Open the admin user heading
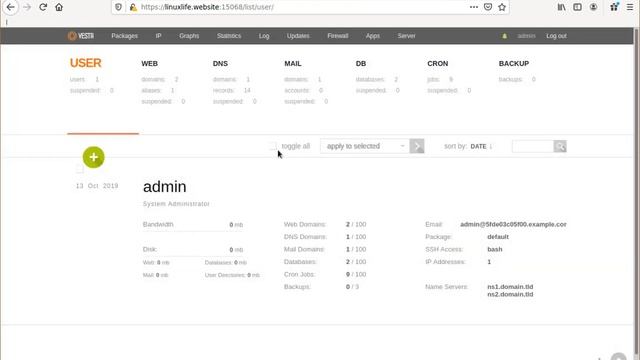Image resolution: width=640 pixels, height=360 pixels. [164, 187]
